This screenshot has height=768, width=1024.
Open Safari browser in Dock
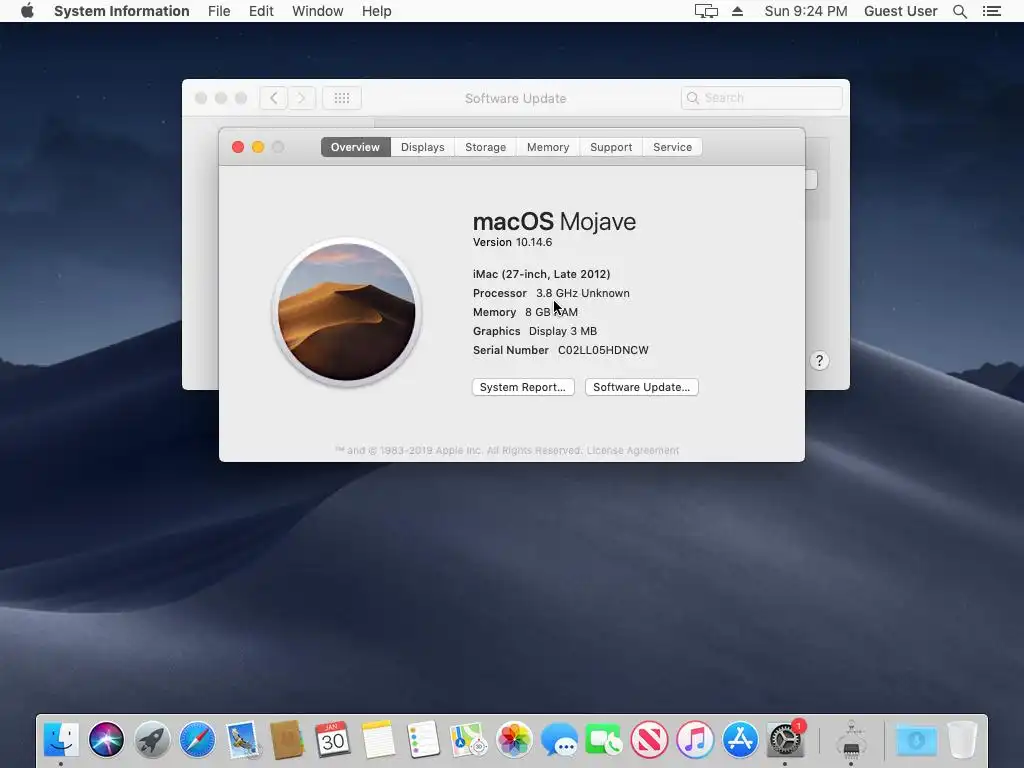(197, 740)
